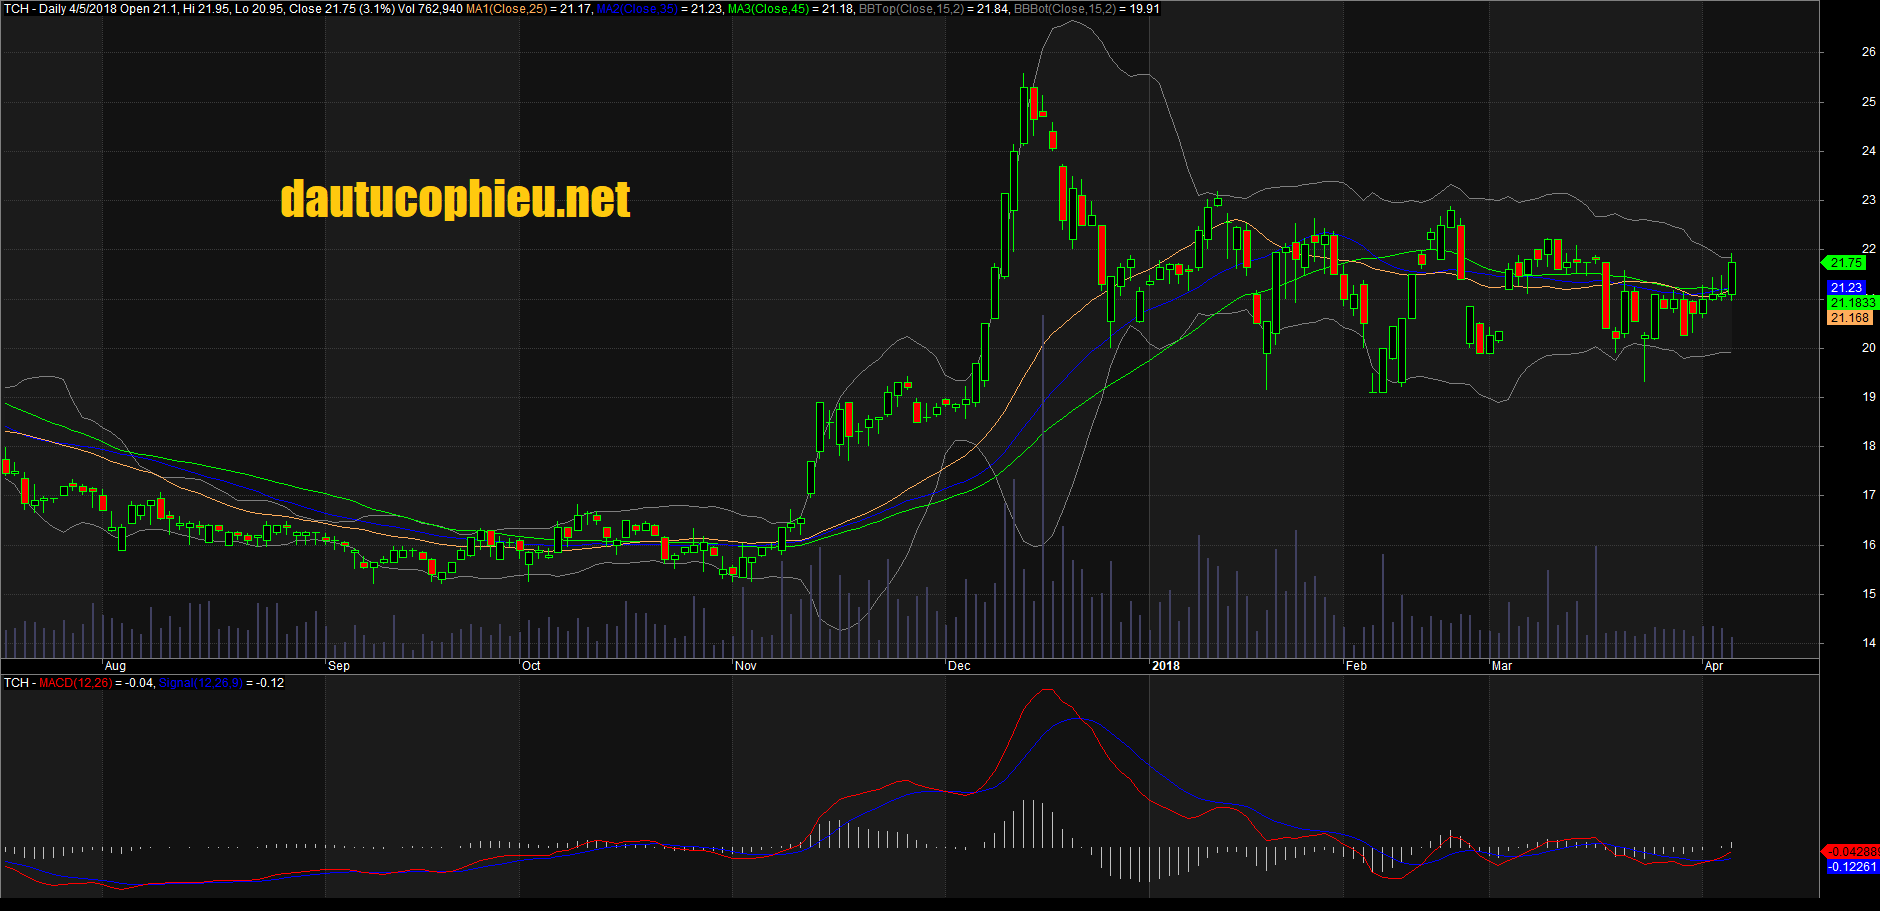The width and height of the screenshot is (1880, 911).
Task: Click the Oct date axis marker
Action: (x=531, y=666)
